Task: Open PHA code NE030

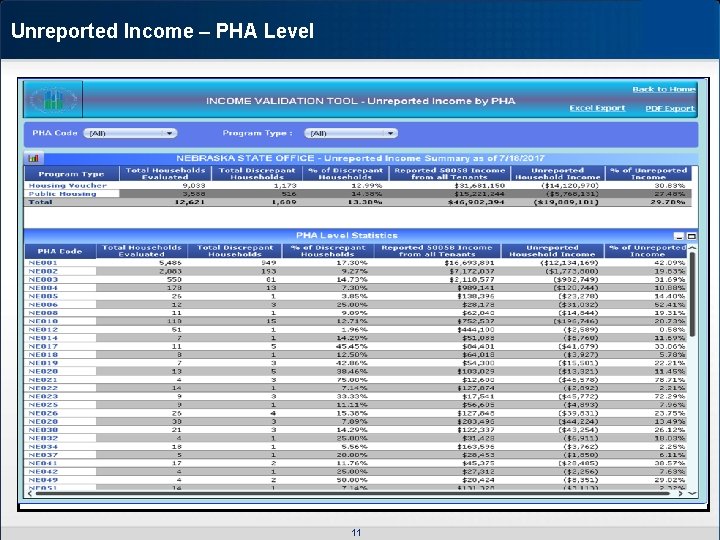Action: coord(43,430)
